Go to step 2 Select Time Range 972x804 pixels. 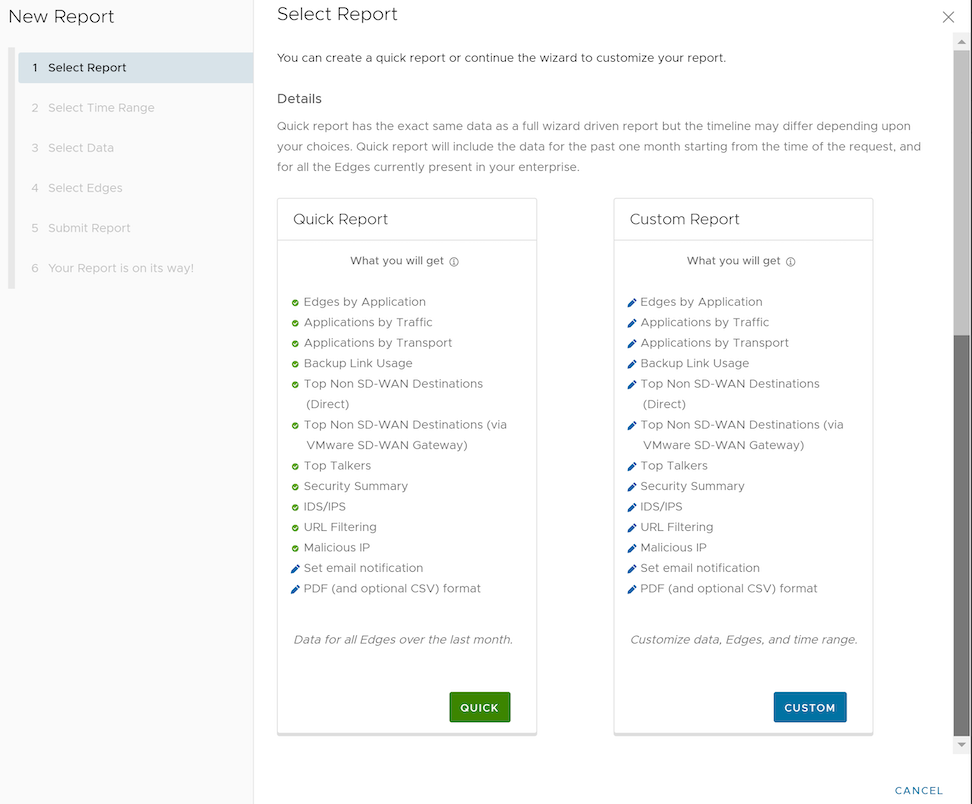point(101,108)
